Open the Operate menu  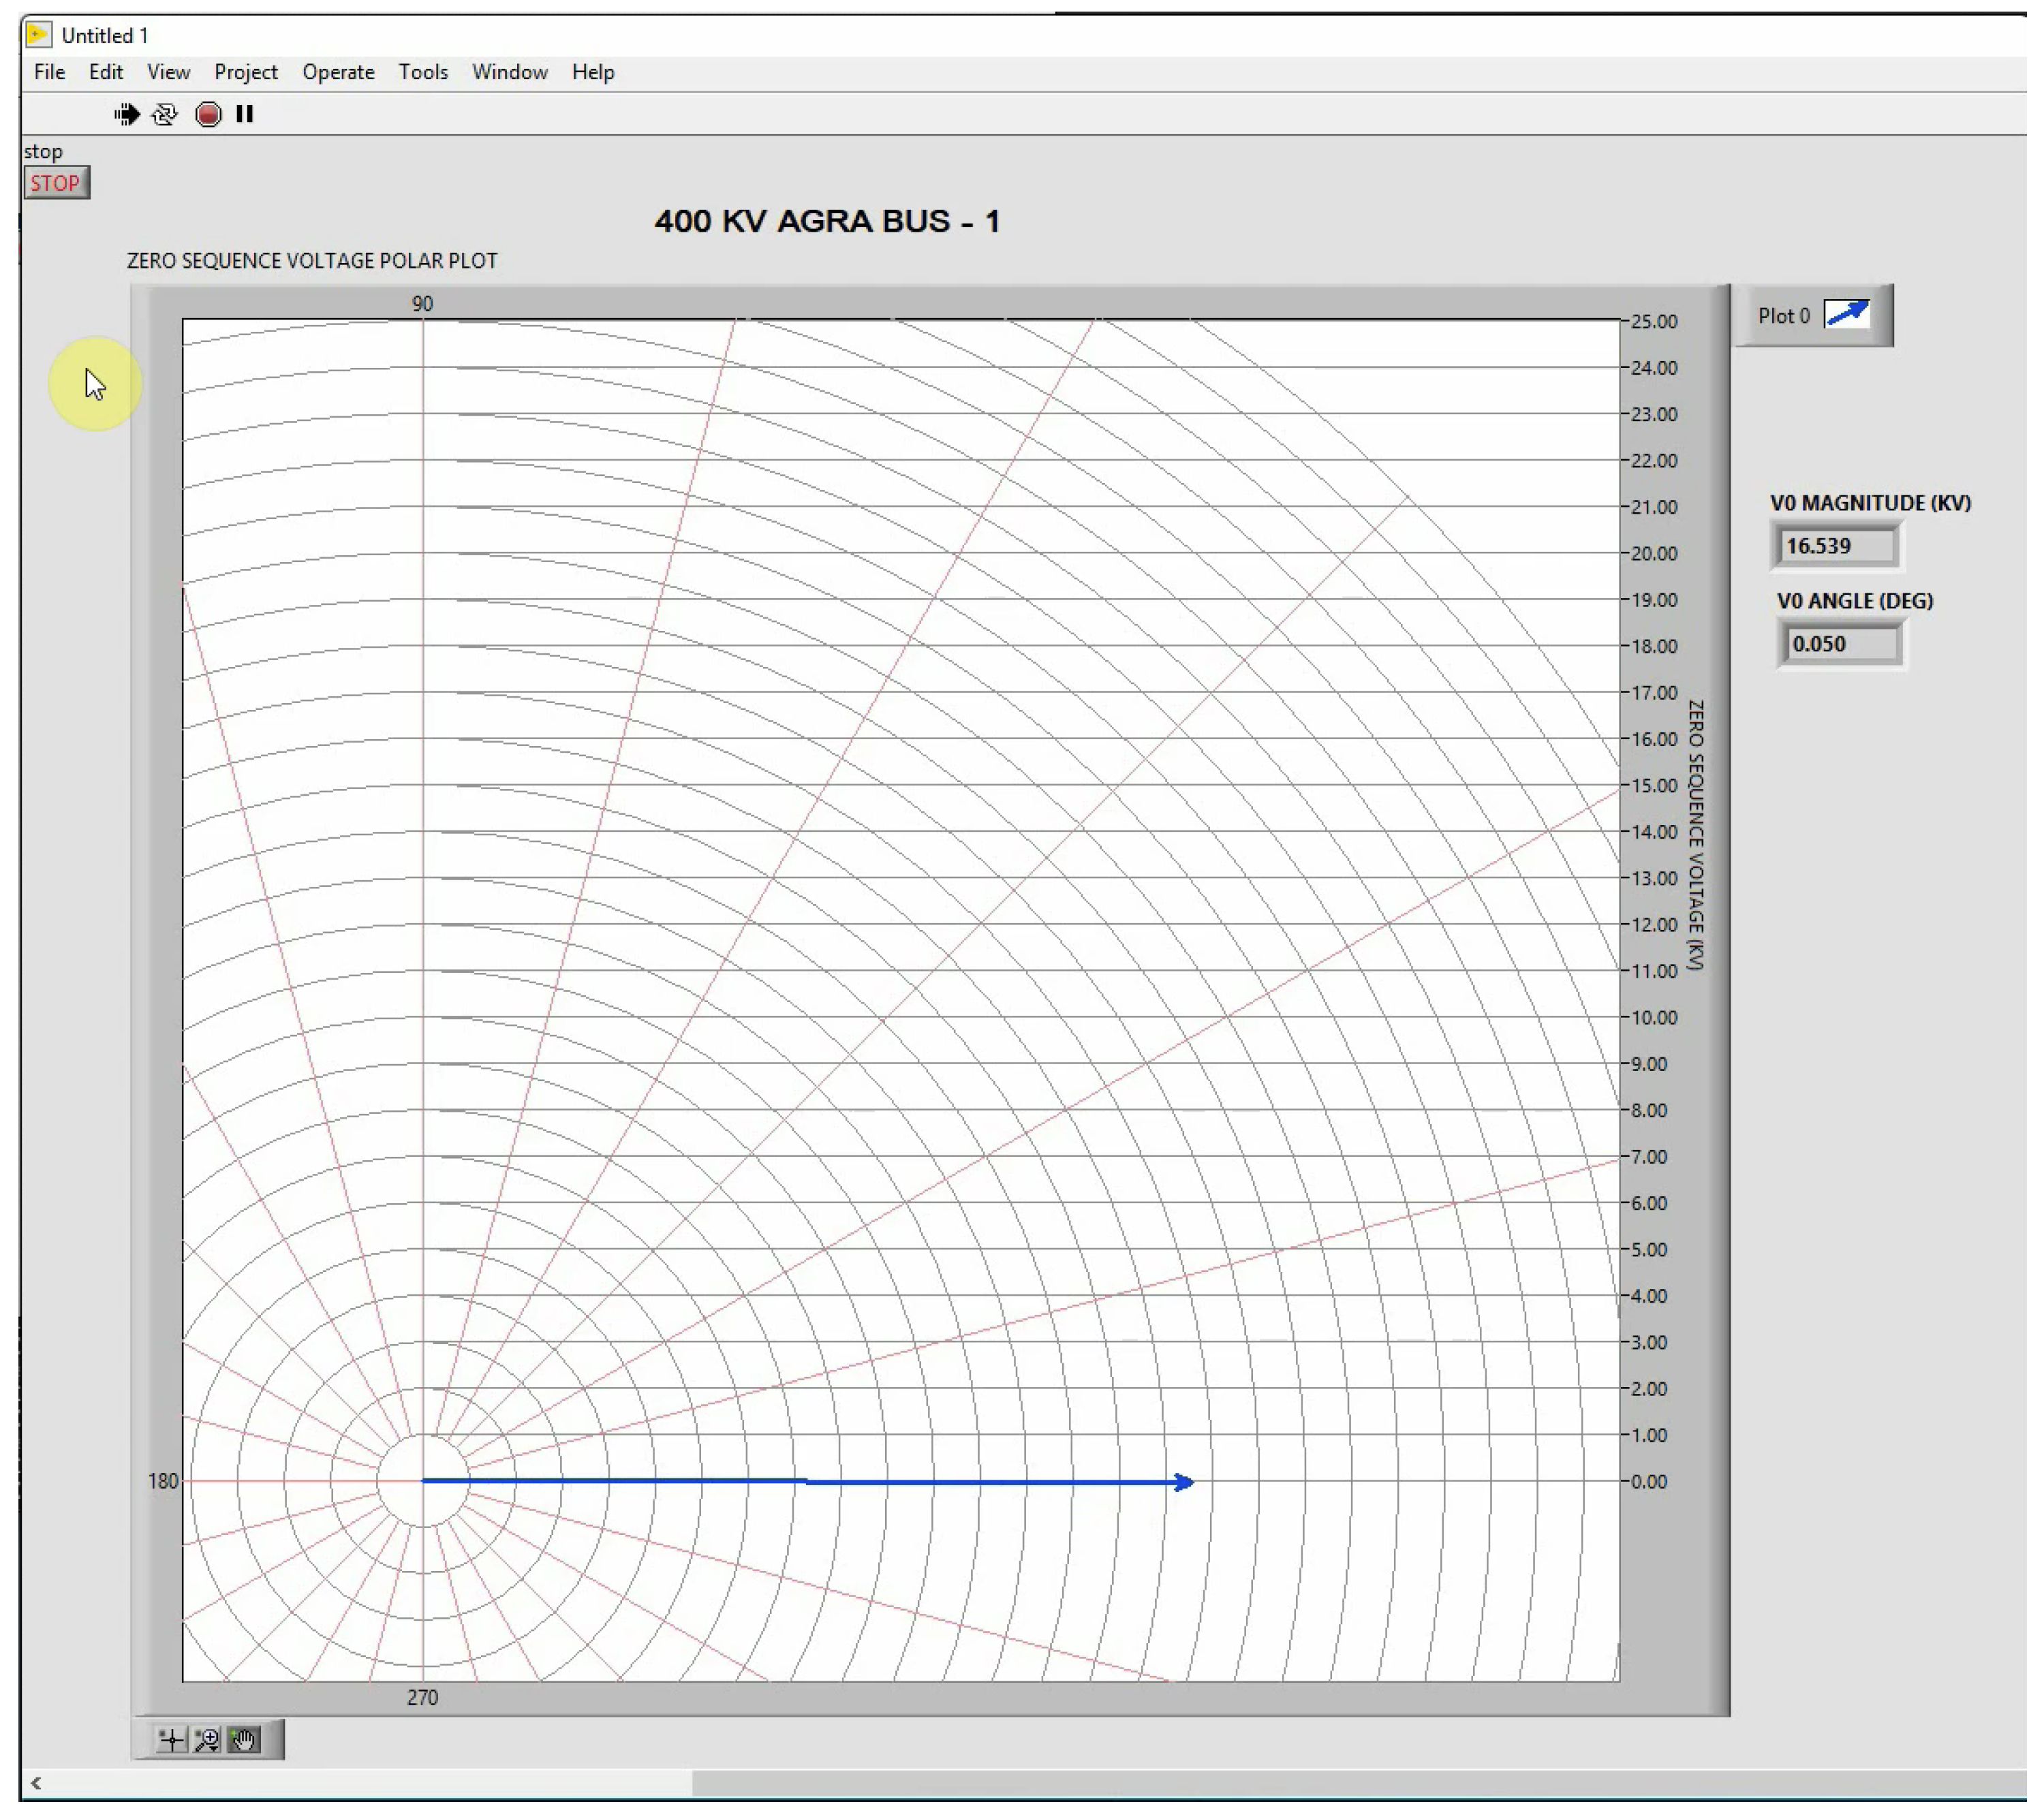(x=341, y=73)
